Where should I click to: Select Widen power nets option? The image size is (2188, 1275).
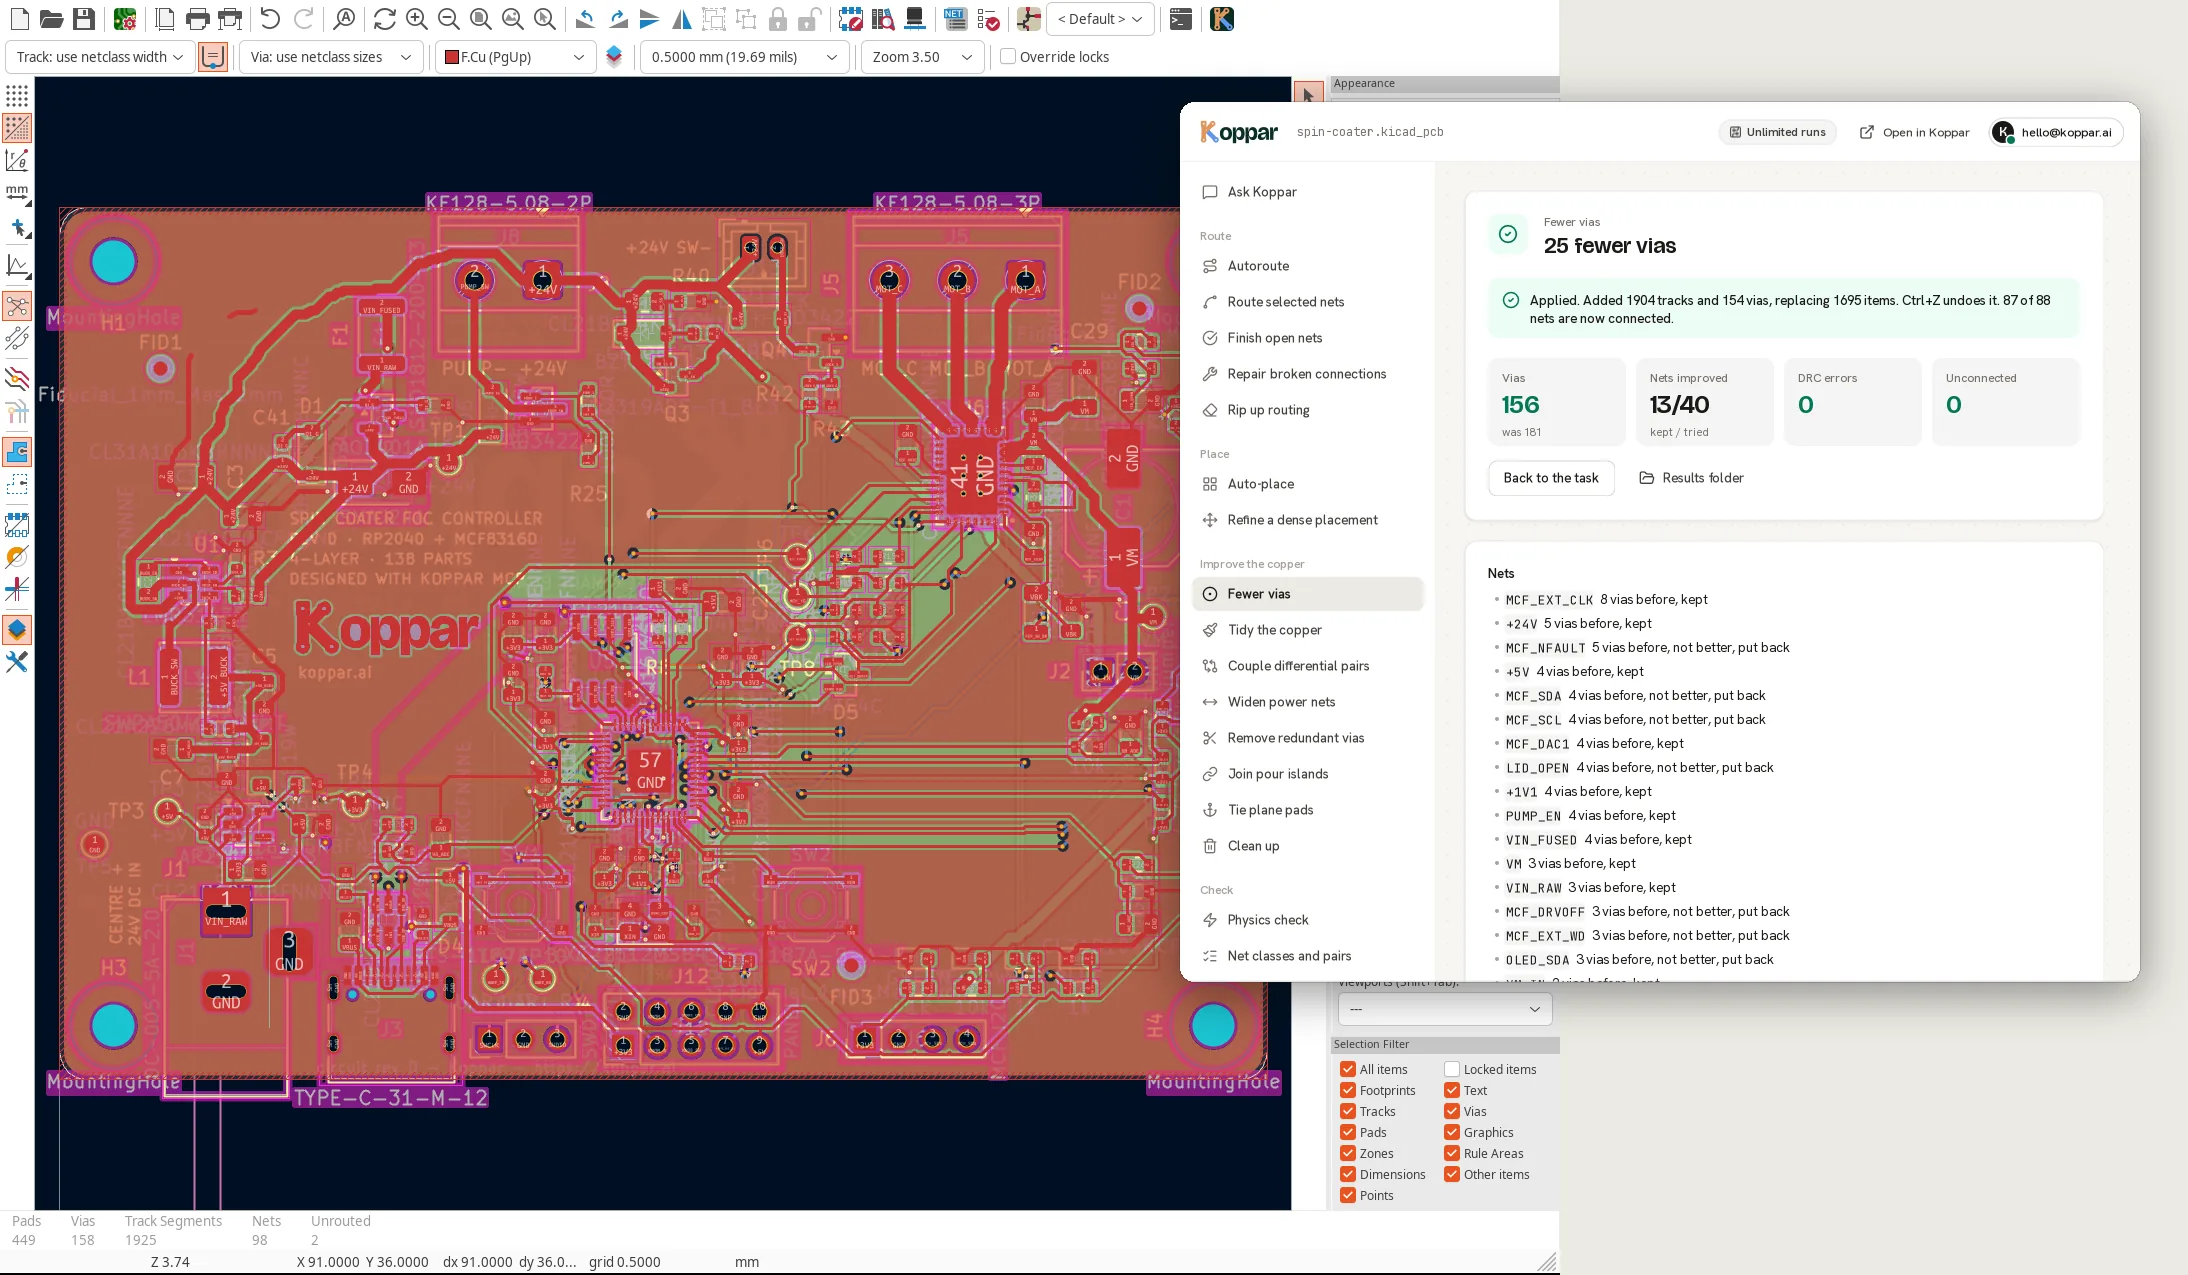(1307, 702)
